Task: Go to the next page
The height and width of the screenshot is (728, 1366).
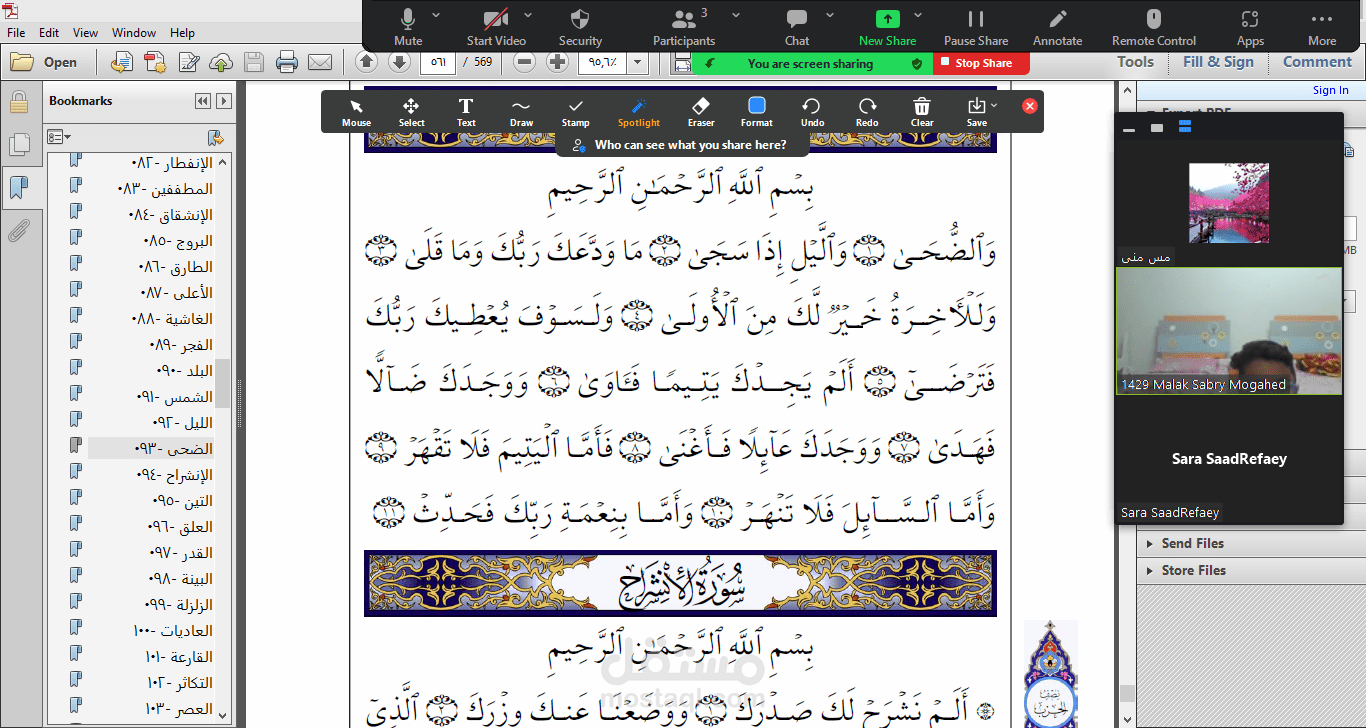Action: click(399, 62)
